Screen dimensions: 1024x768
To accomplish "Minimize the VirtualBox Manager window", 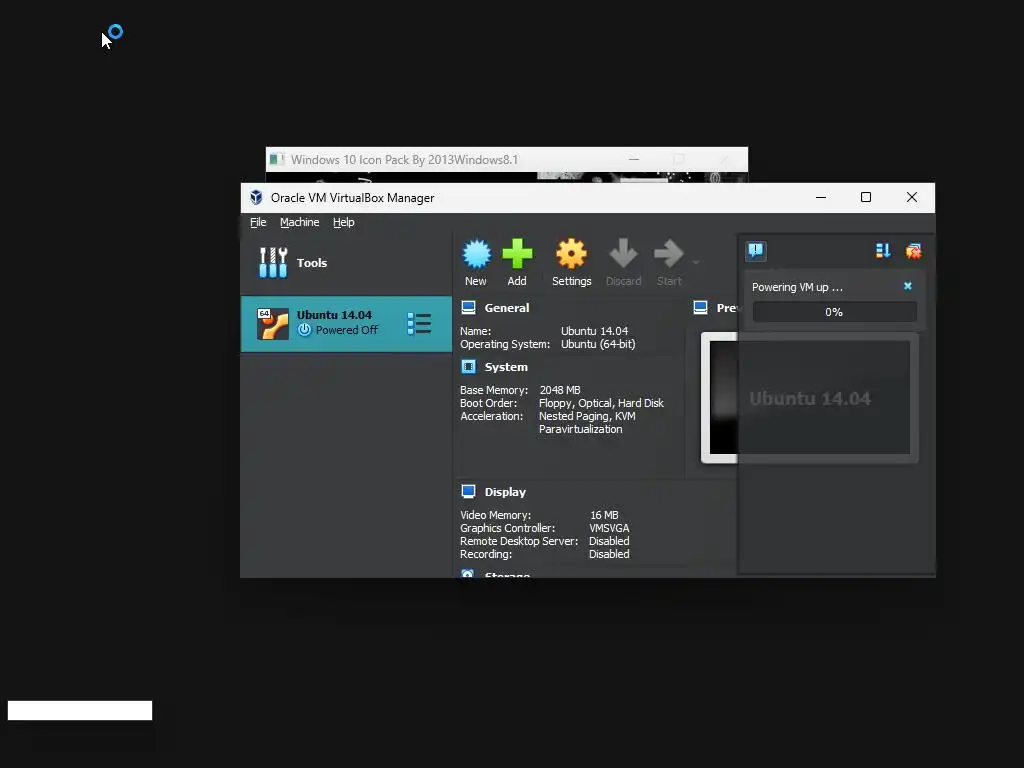I will click(821, 197).
